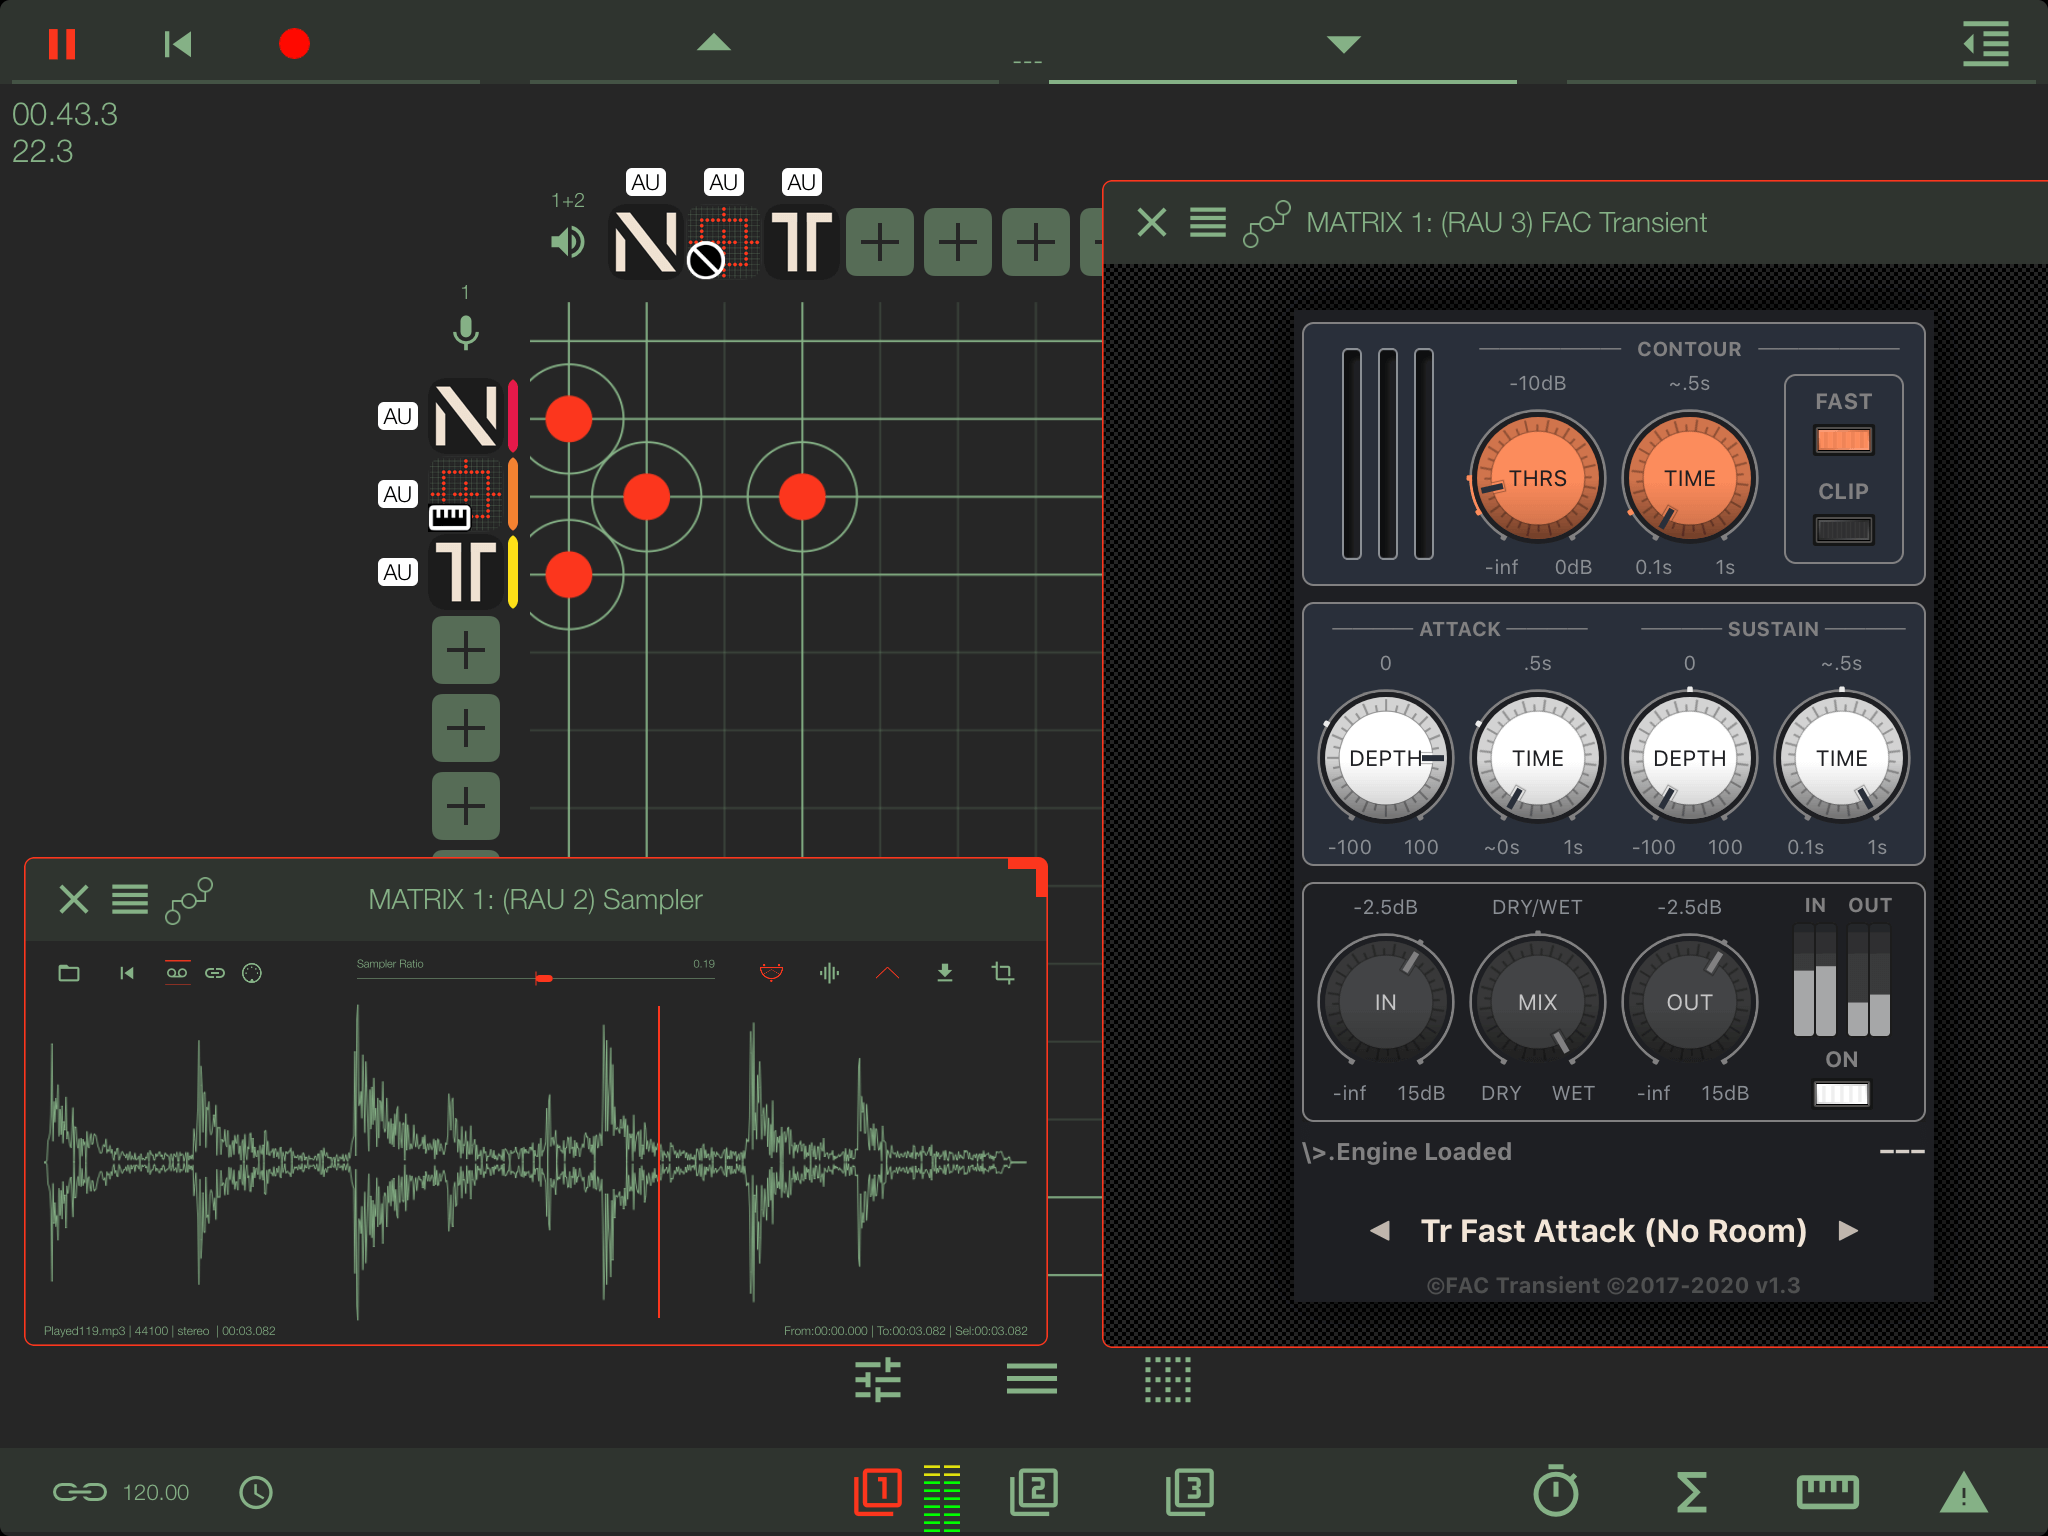Click the red caret expander in the Sampler toolbar

tap(886, 971)
